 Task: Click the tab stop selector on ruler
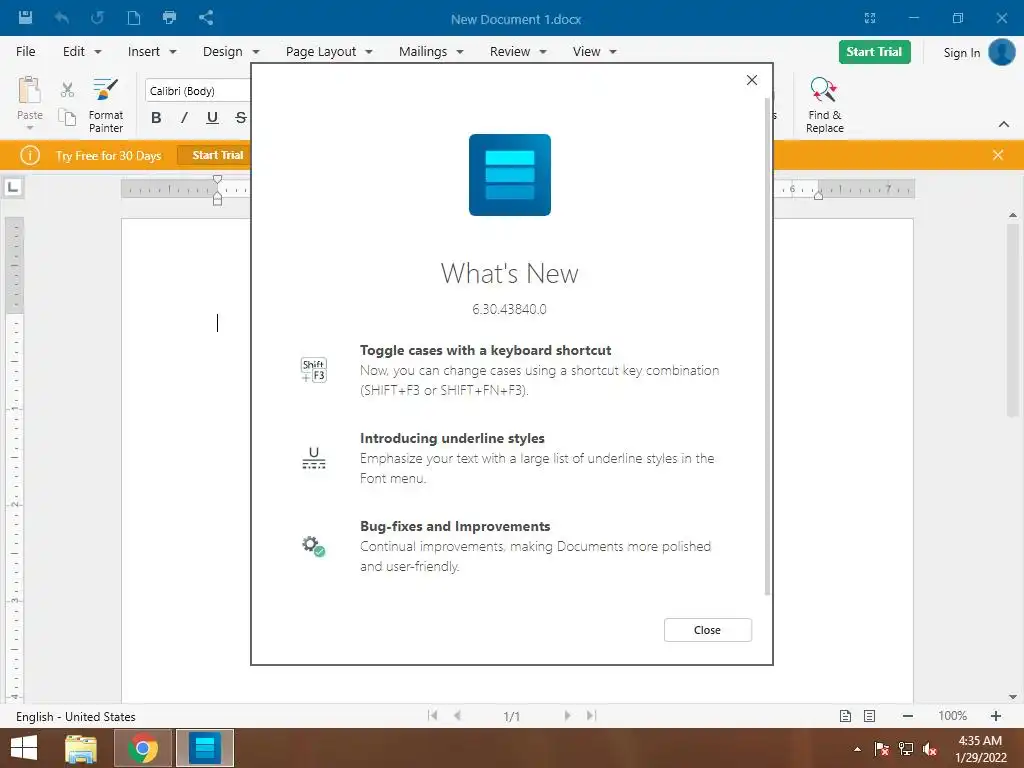click(13, 188)
